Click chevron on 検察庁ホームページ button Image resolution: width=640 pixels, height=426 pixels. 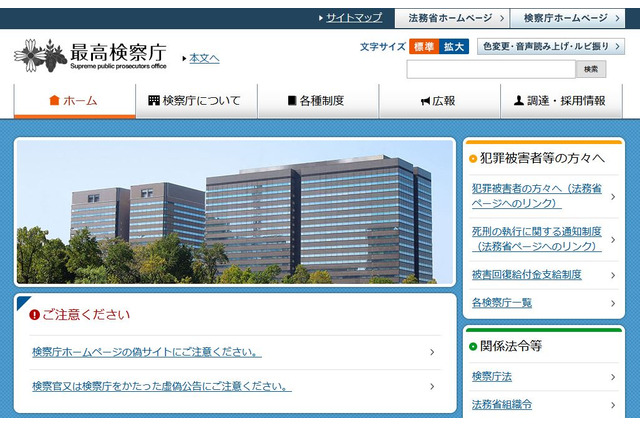tap(617, 18)
